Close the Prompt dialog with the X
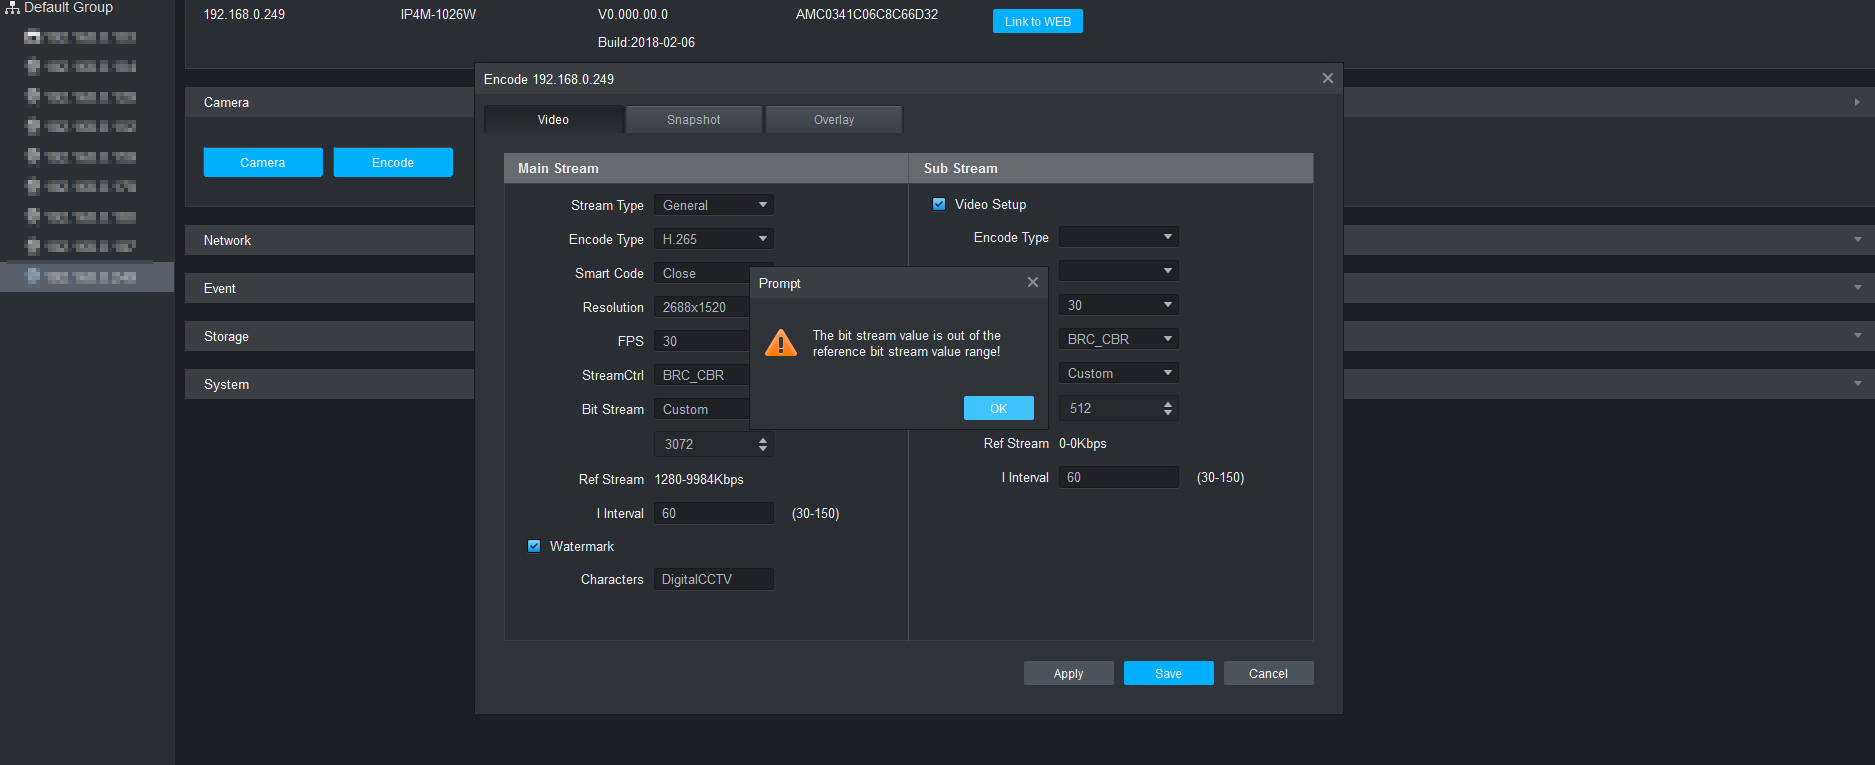The image size is (1875, 765). (1033, 282)
